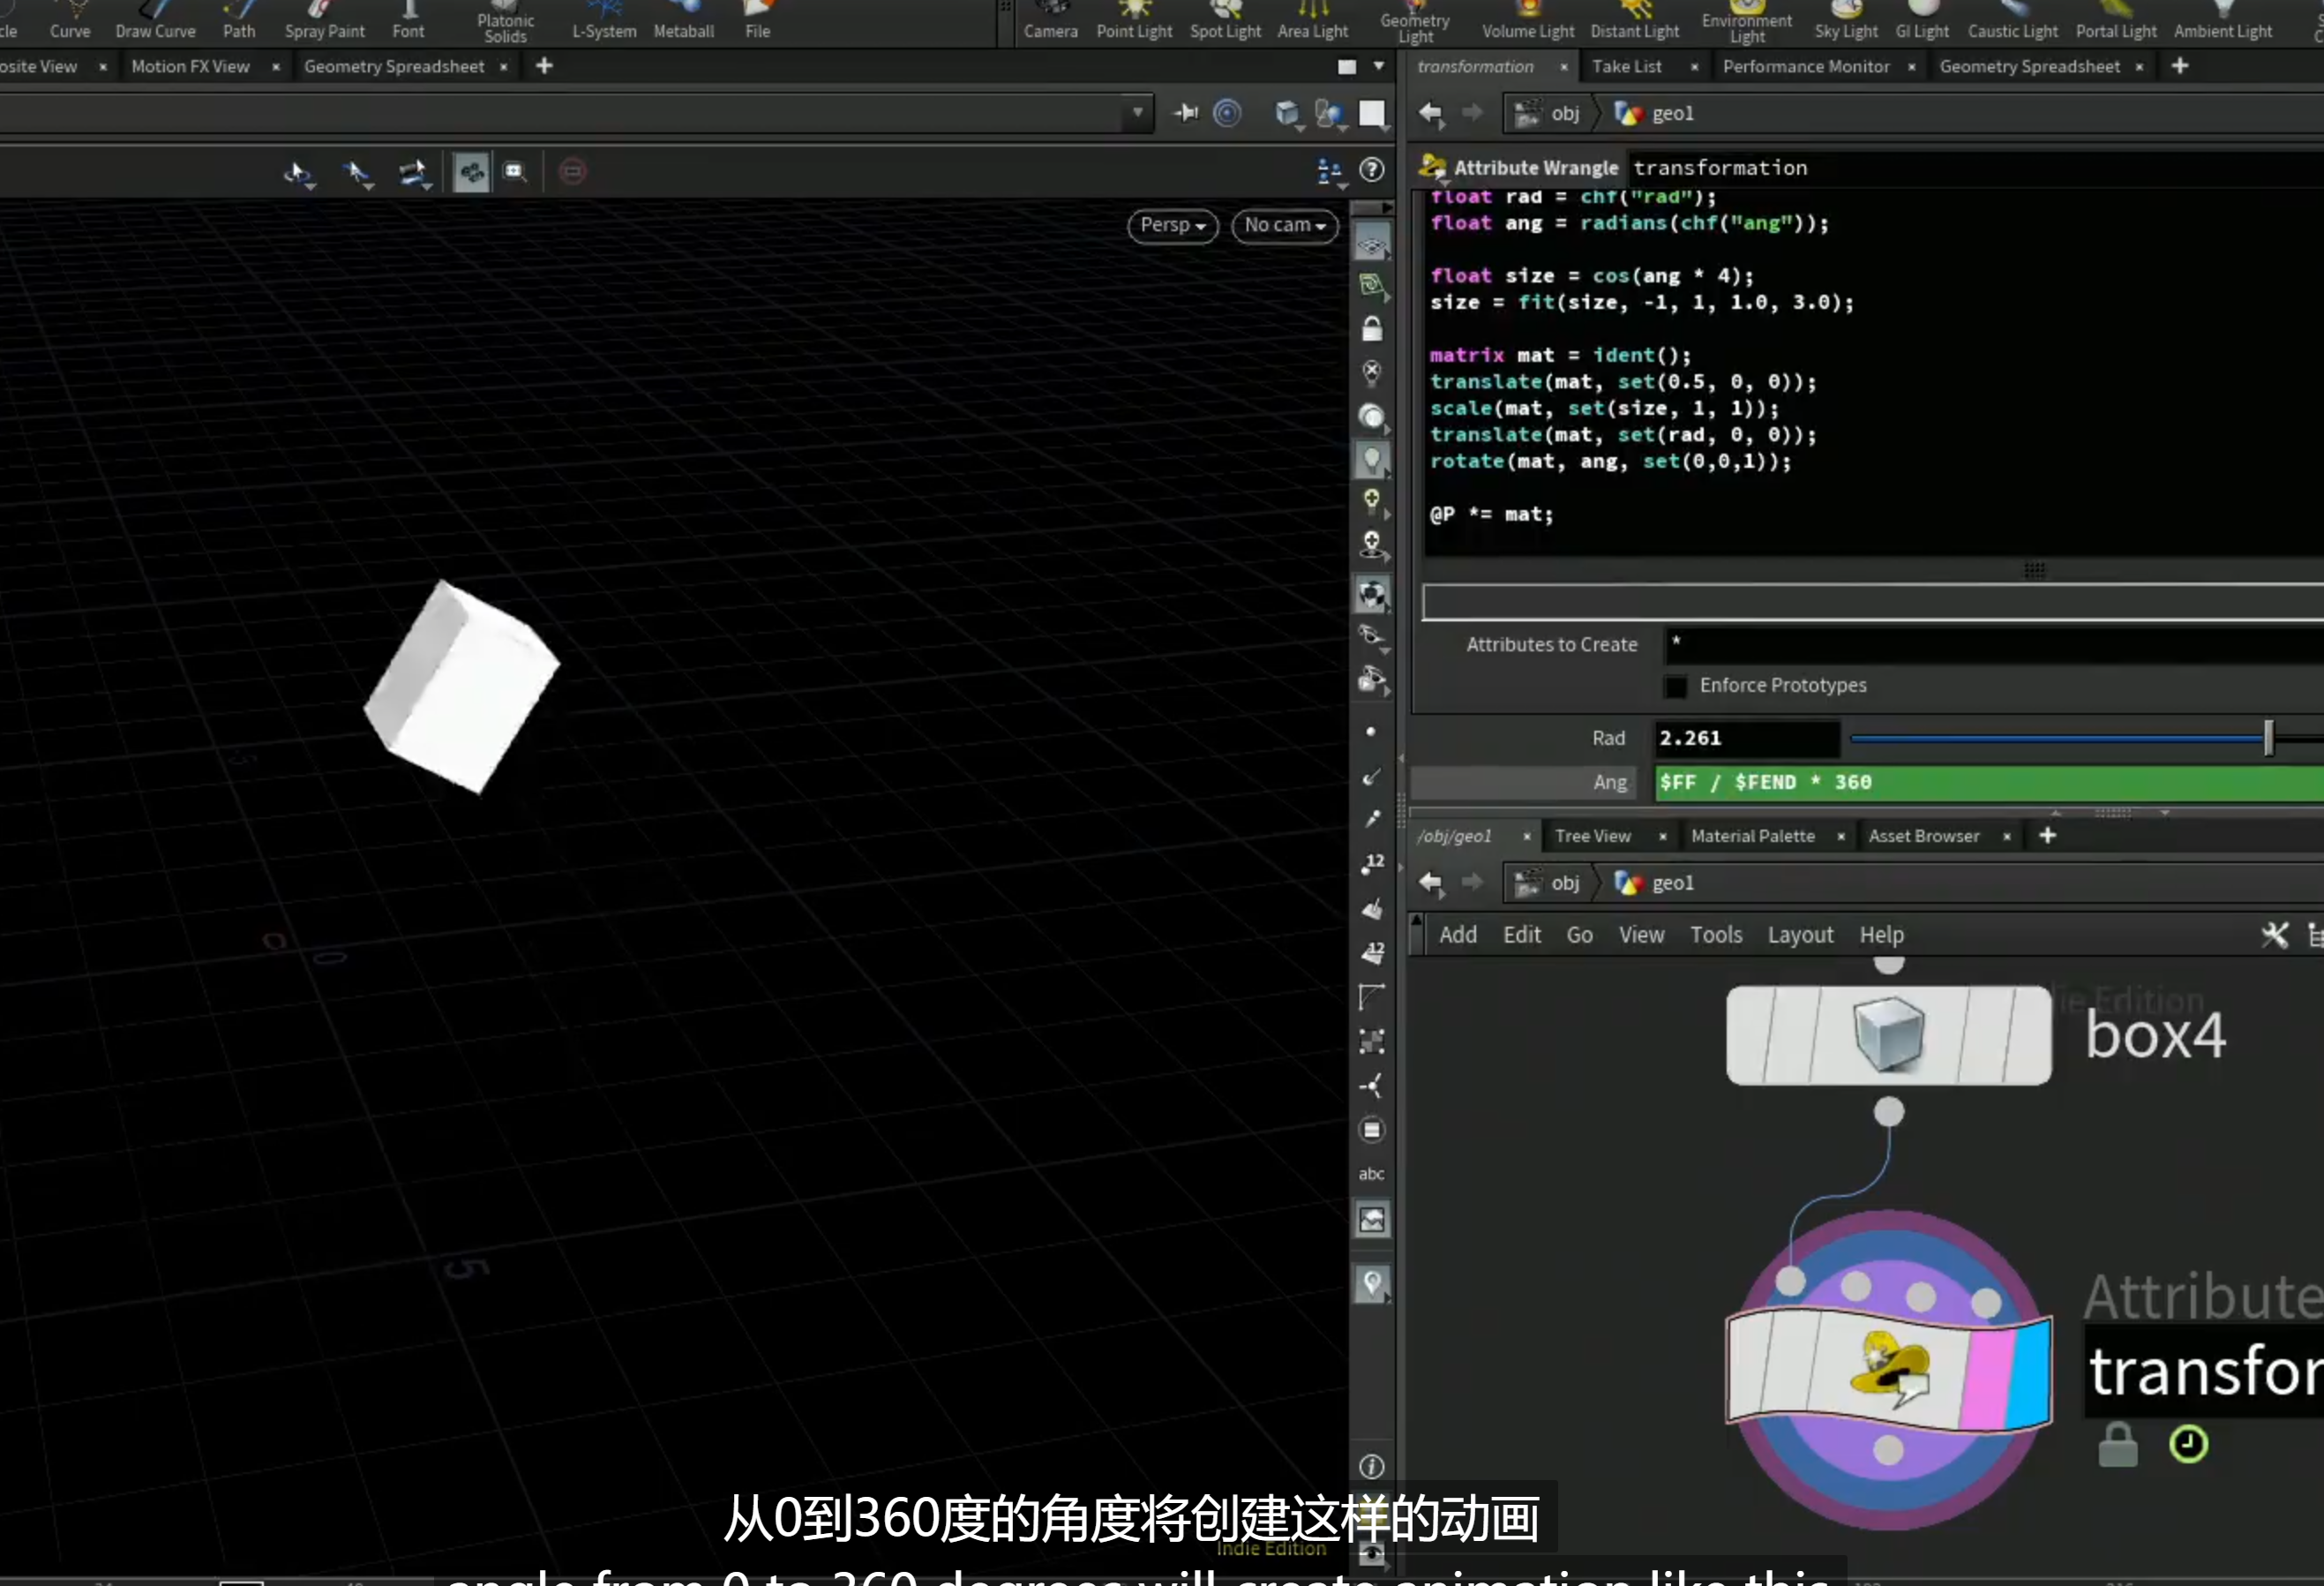
Task: Select the Point Light shelf tool
Action: (x=1134, y=21)
